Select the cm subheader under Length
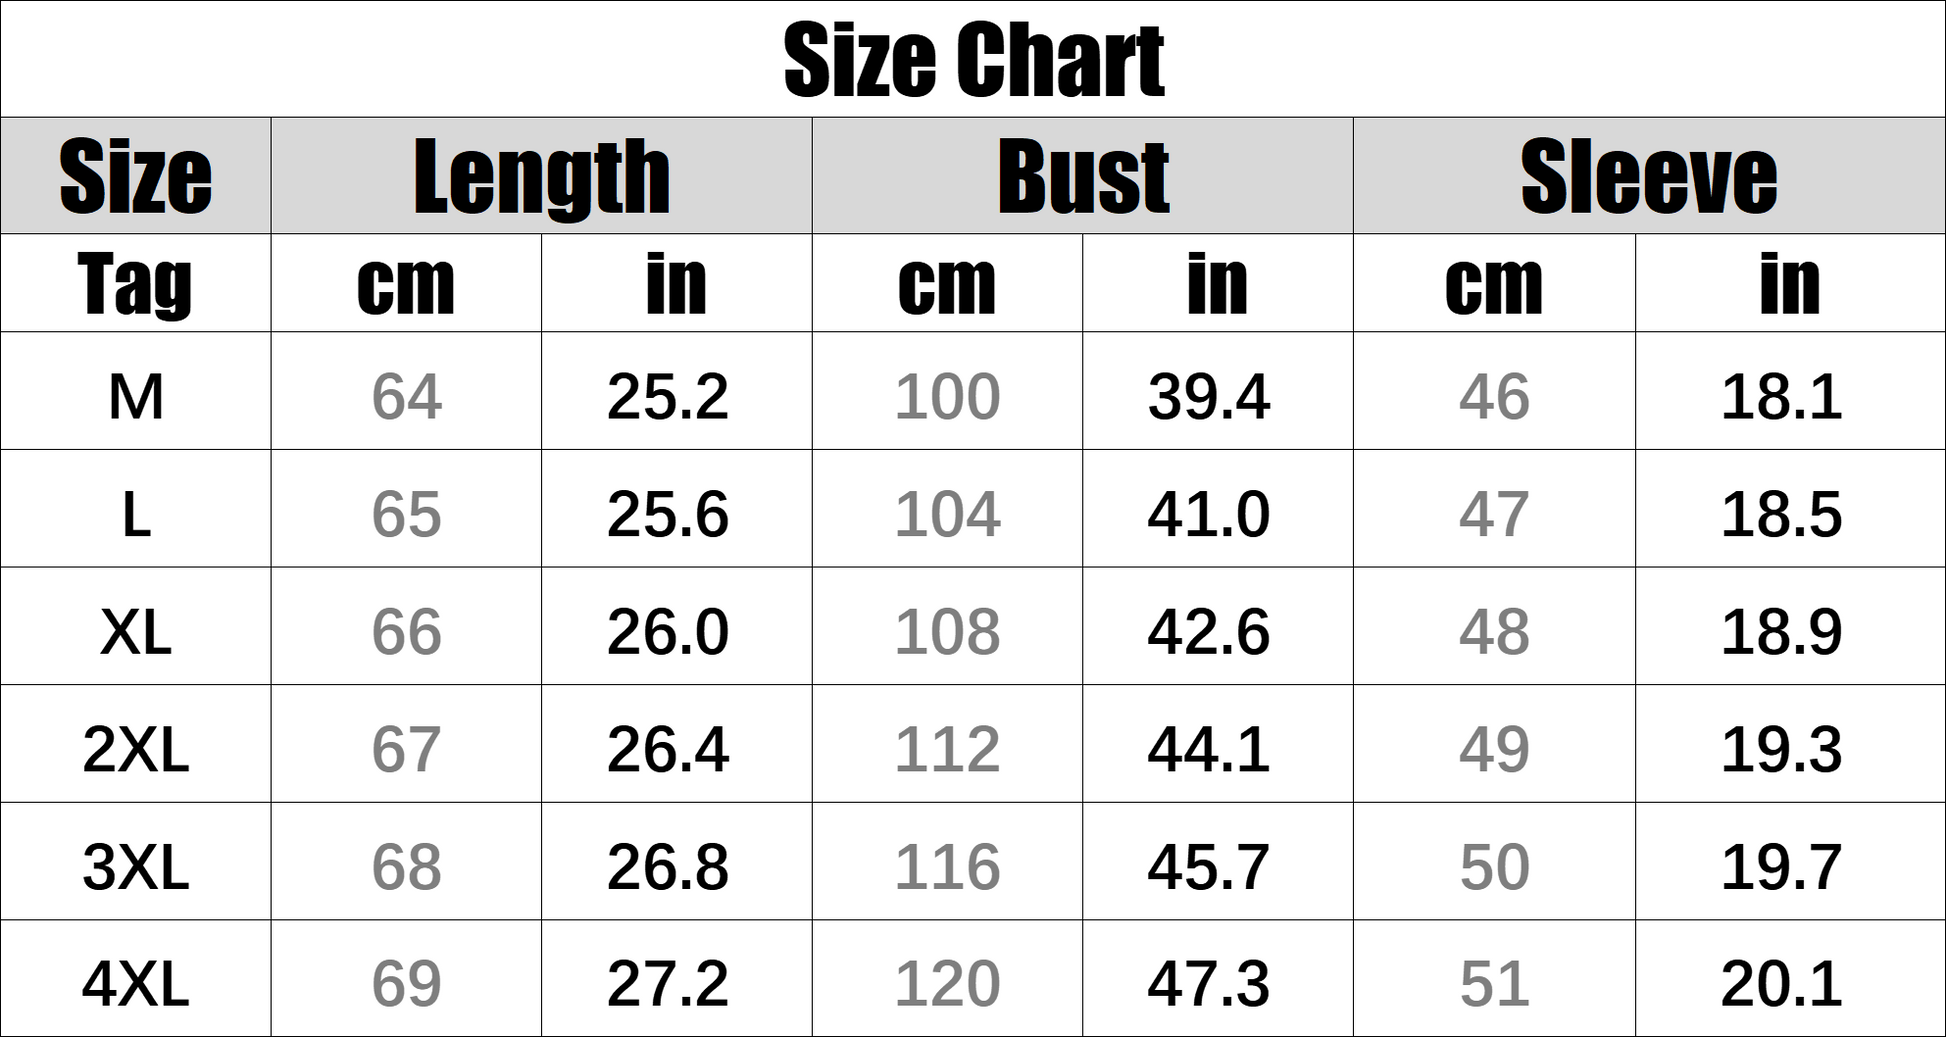Viewport: 1946px width, 1037px height. point(406,284)
